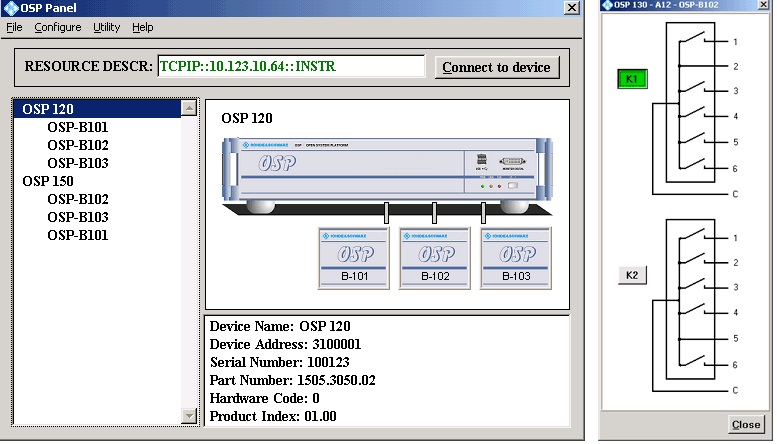Open the Utility menu
Image resolution: width=777 pixels, height=444 pixels.
(106, 27)
